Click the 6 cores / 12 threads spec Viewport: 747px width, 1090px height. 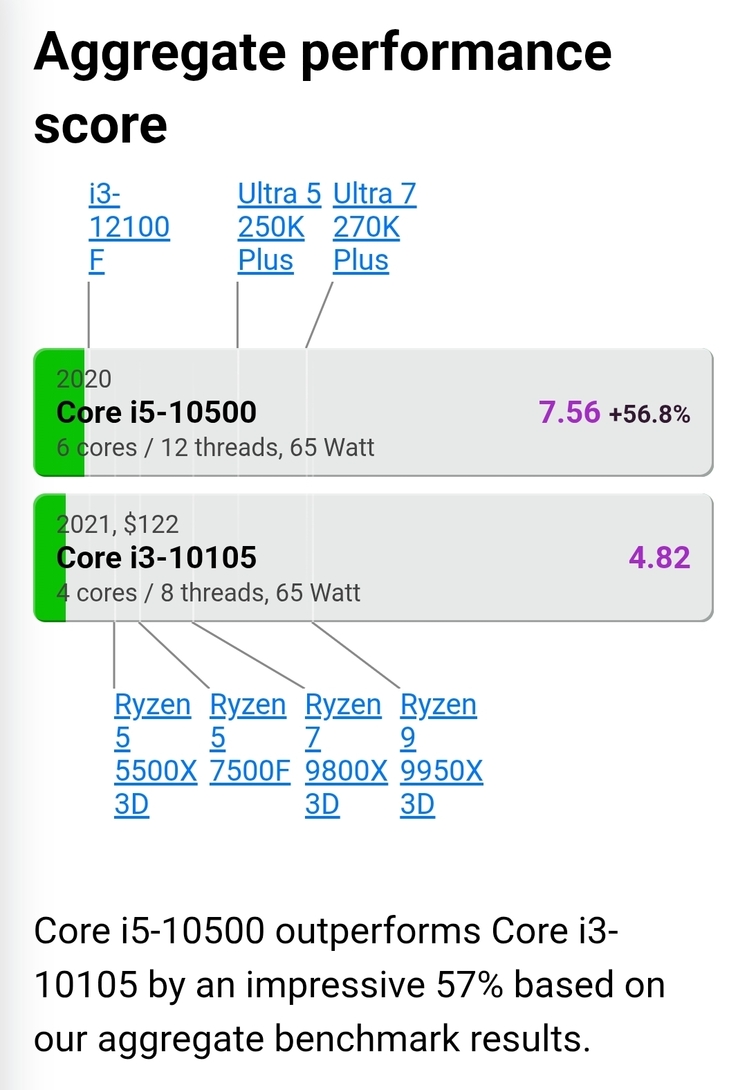pyautogui.click(x=215, y=447)
